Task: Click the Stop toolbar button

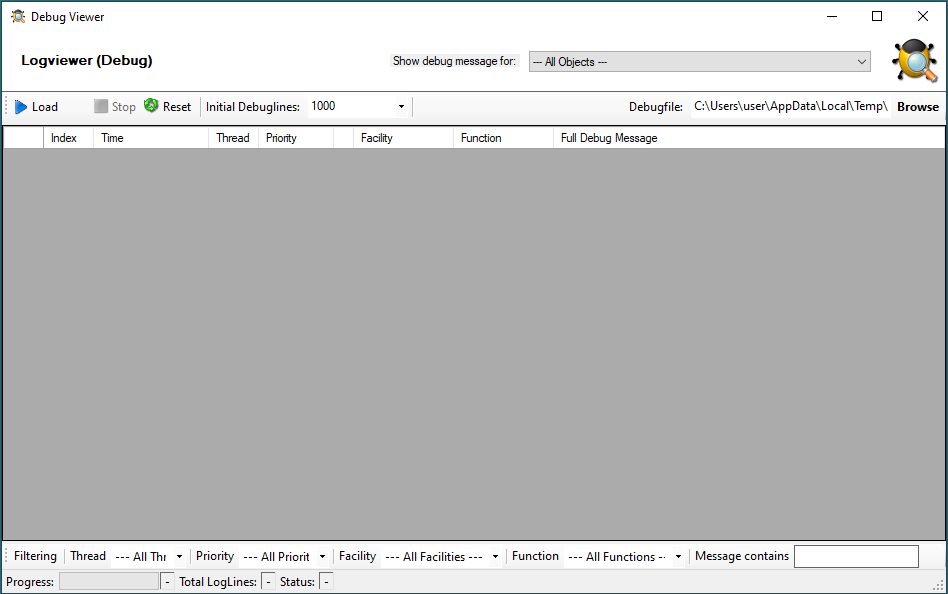Action: [115, 107]
